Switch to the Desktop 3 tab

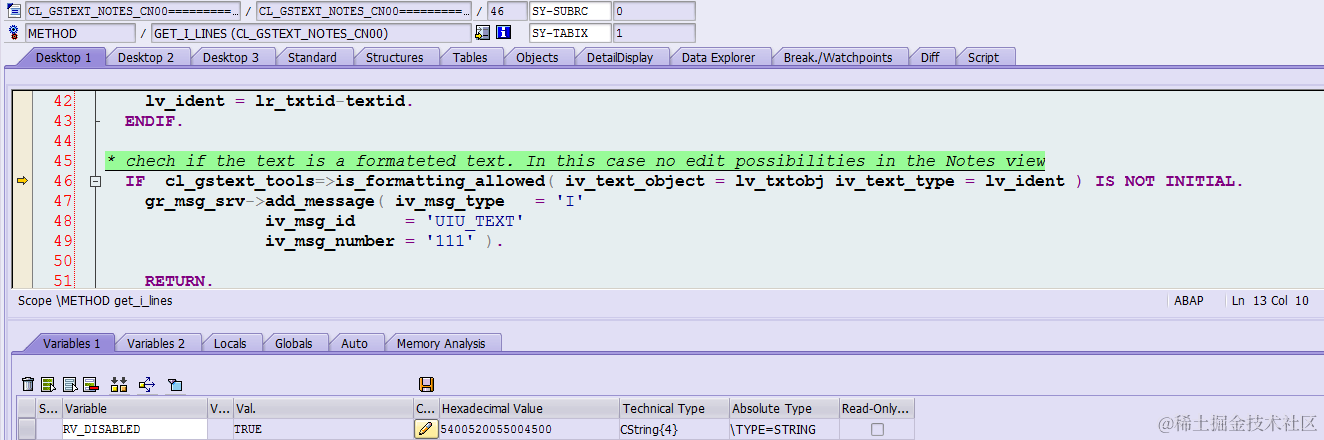(231, 57)
